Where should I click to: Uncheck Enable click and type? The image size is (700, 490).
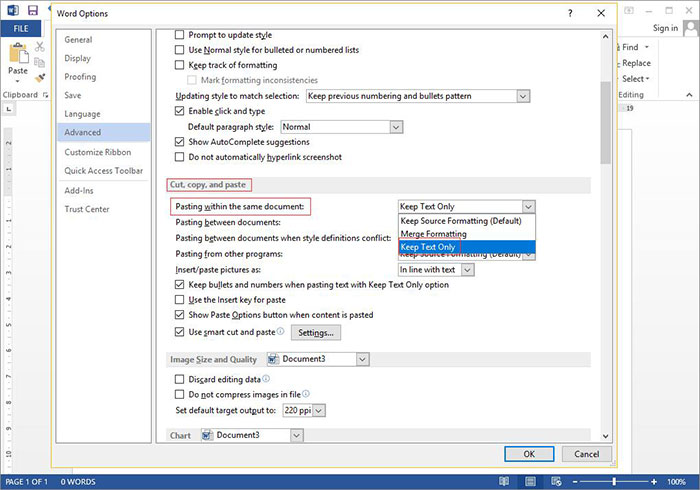coord(179,111)
